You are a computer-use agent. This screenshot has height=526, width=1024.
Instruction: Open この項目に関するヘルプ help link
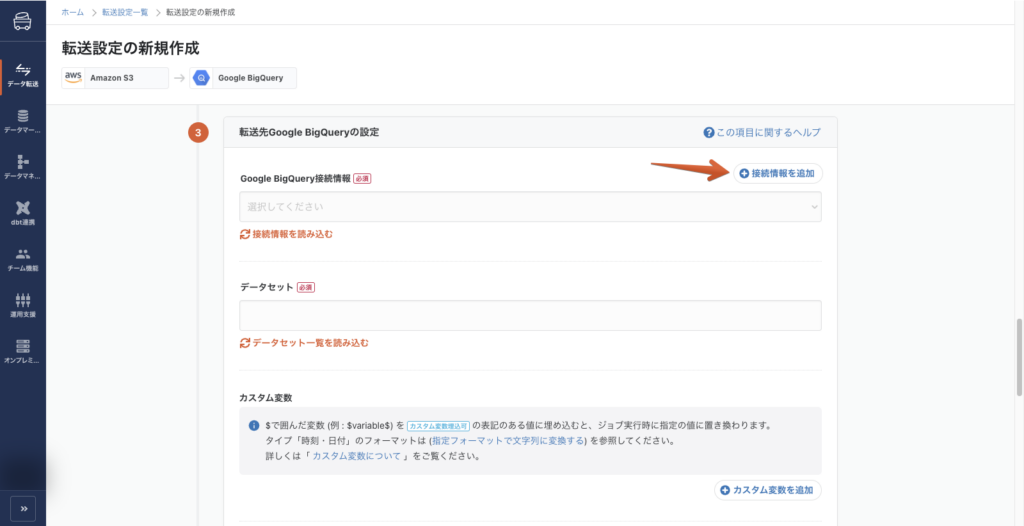(x=762, y=132)
